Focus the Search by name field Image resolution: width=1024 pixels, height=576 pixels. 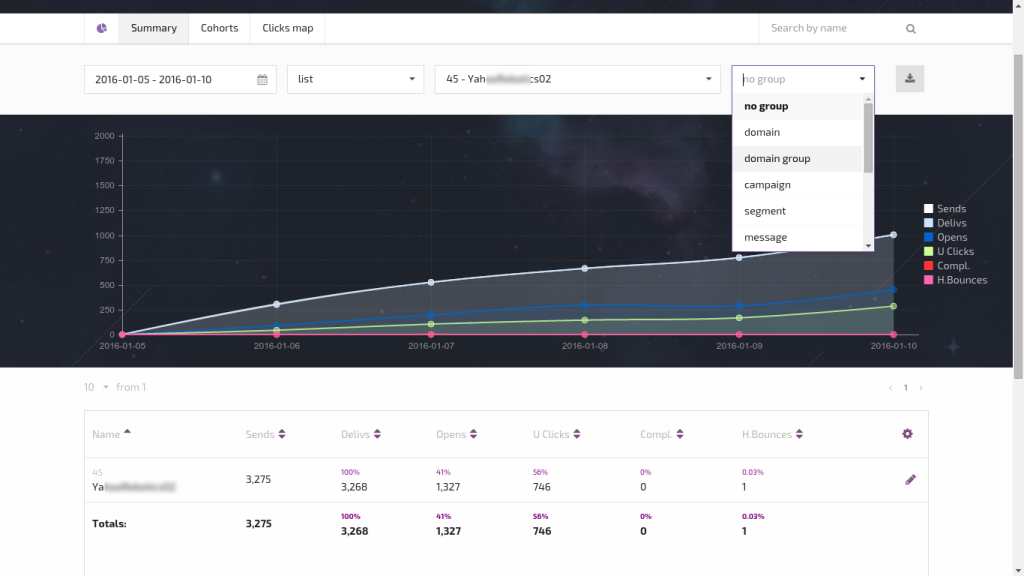point(833,28)
